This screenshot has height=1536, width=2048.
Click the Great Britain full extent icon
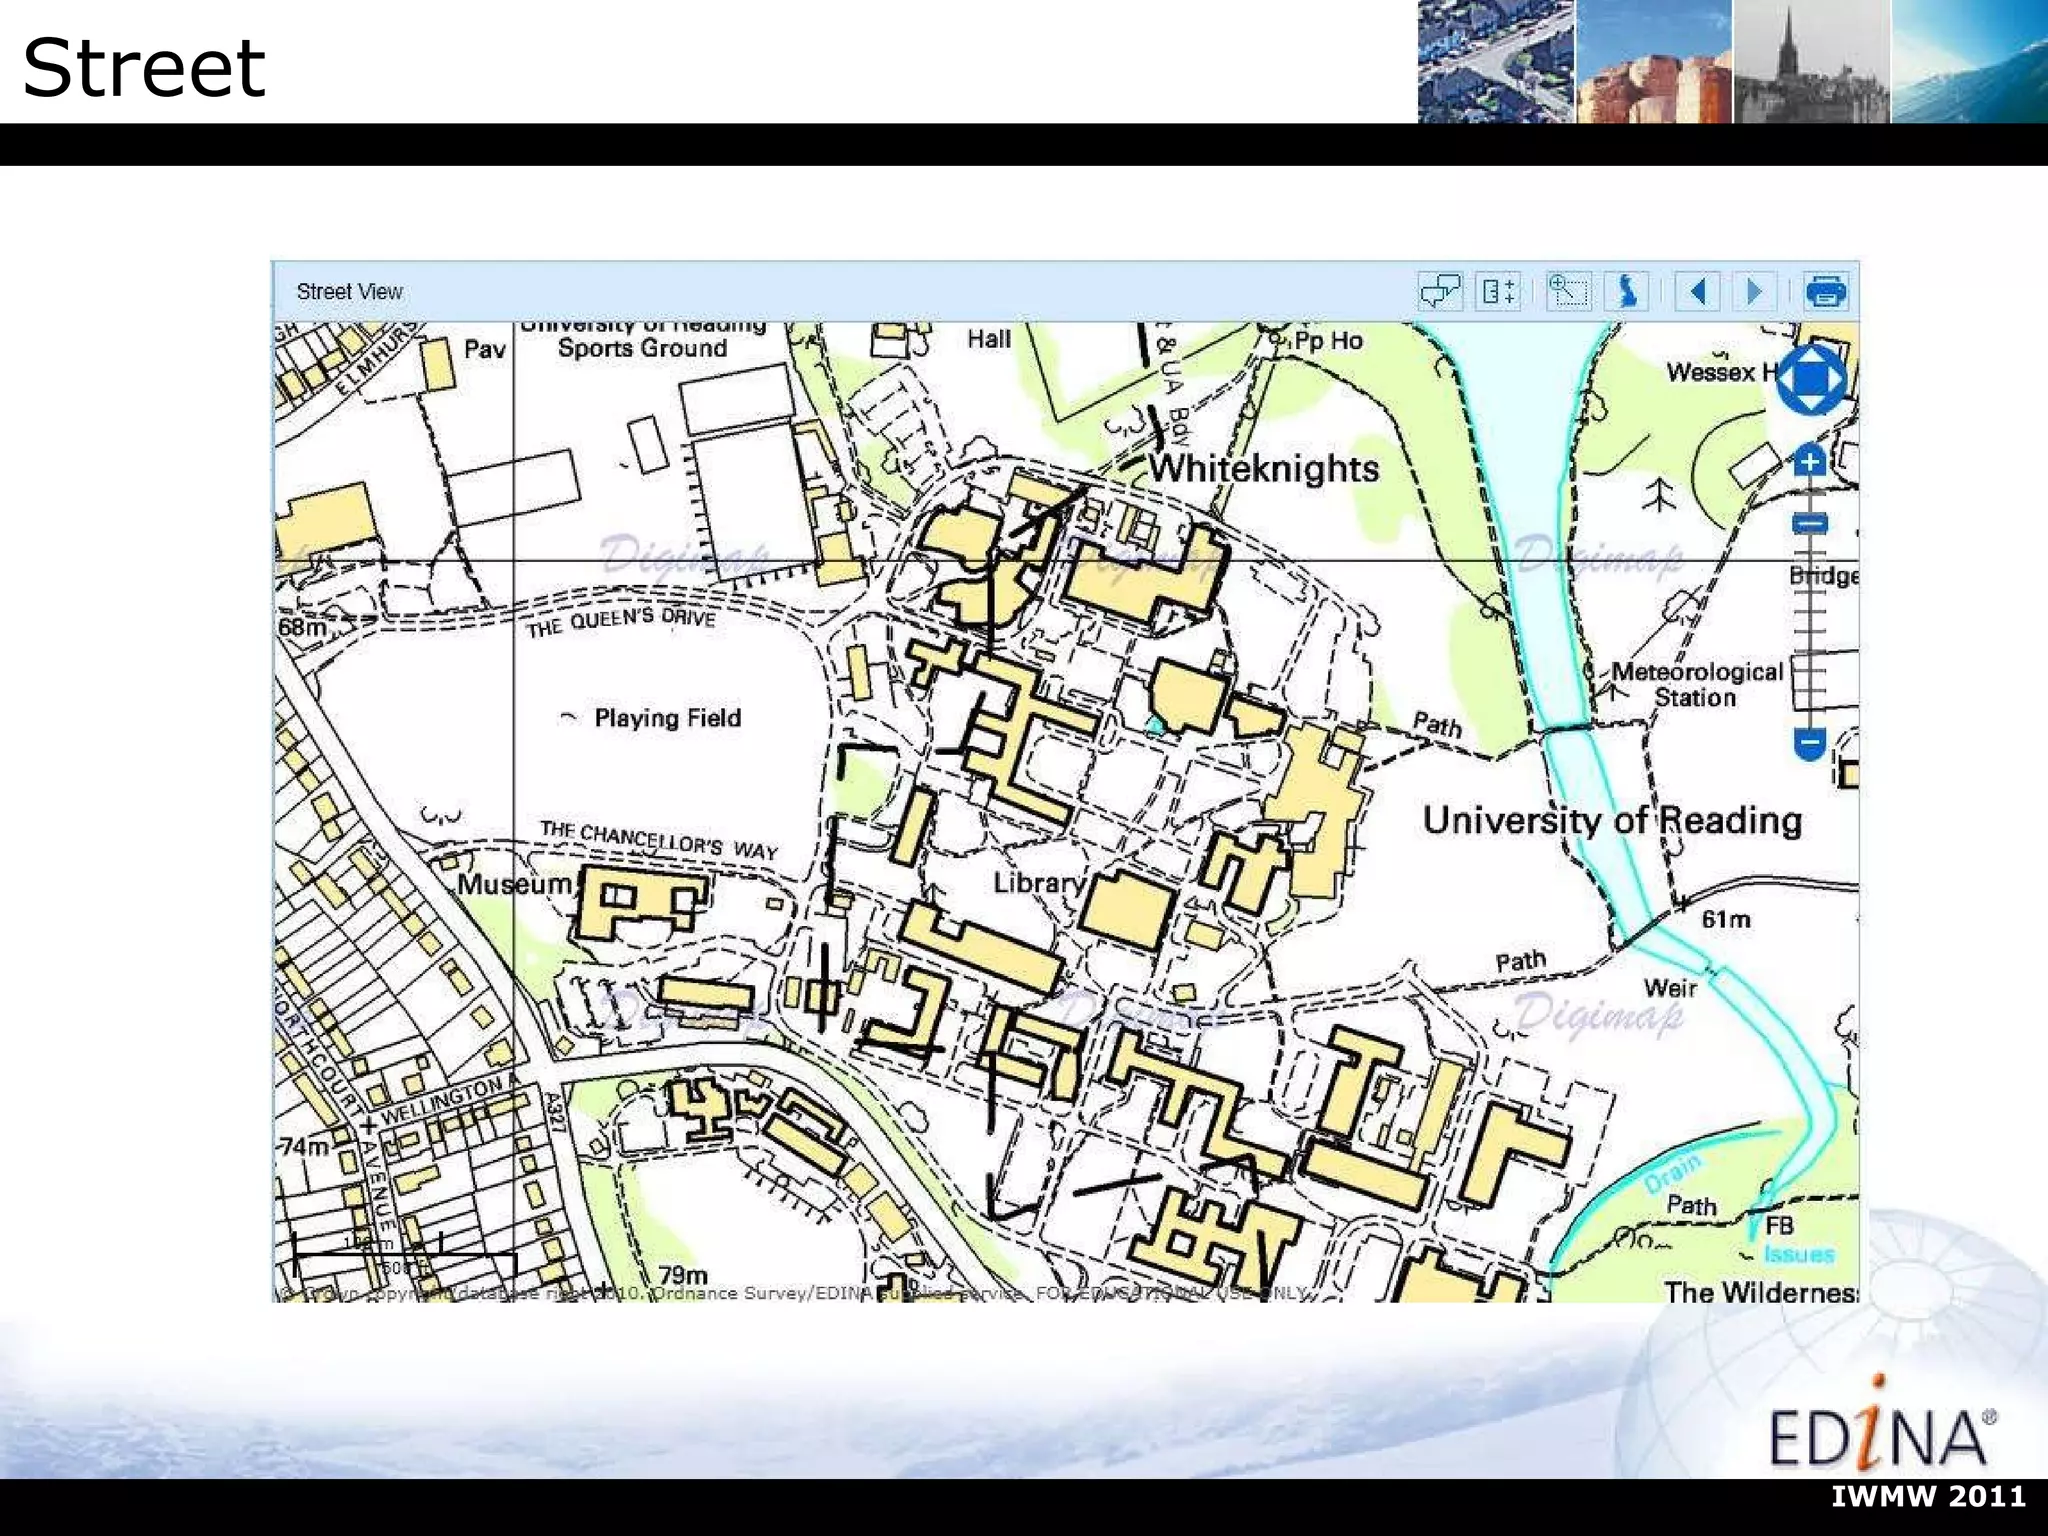[x=1627, y=292]
